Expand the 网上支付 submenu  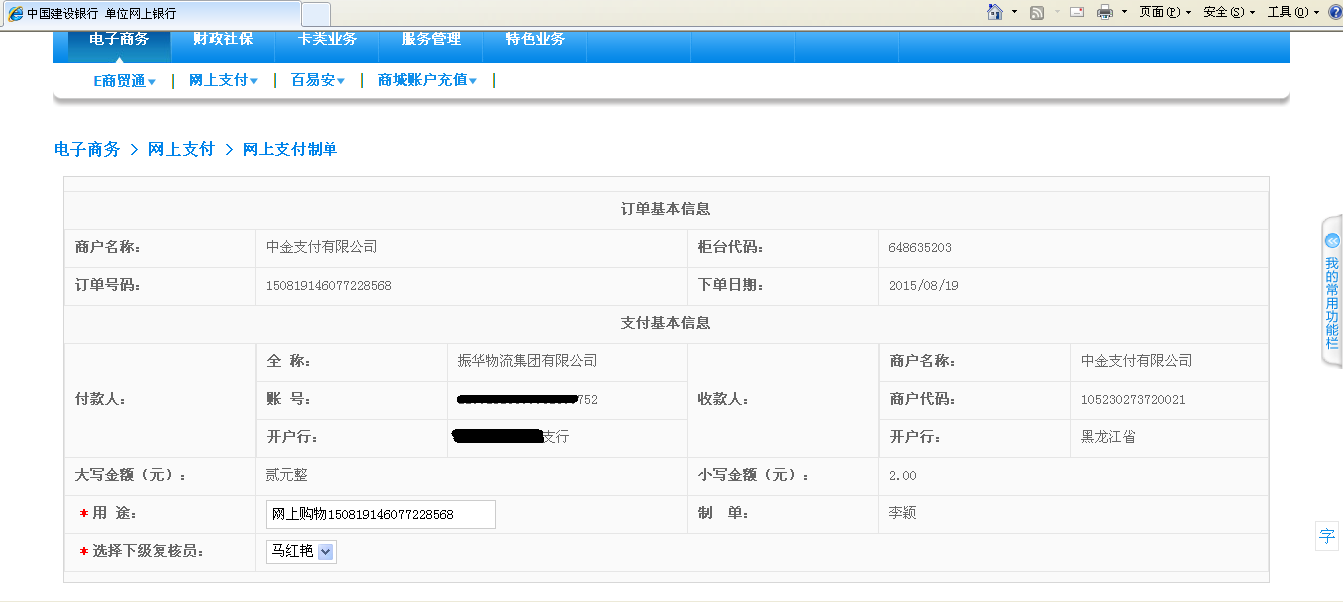223,81
